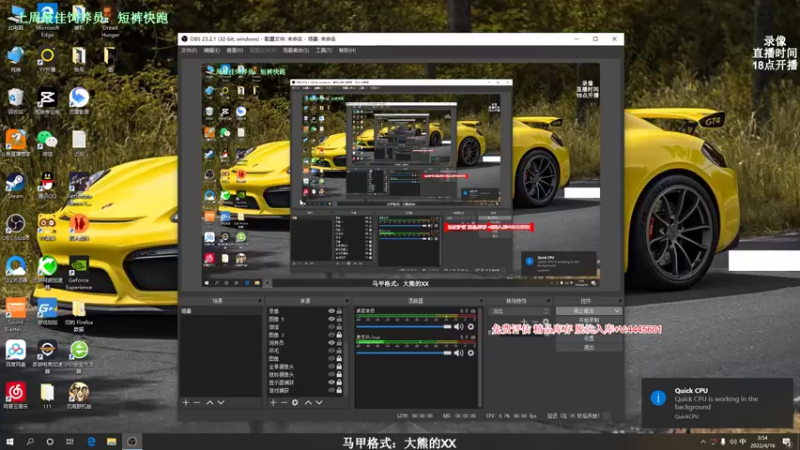Move source down with Sources panel arrow
Image resolution: width=800 pixels, height=450 pixels.
pyautogui.click(x=319, y=403)
